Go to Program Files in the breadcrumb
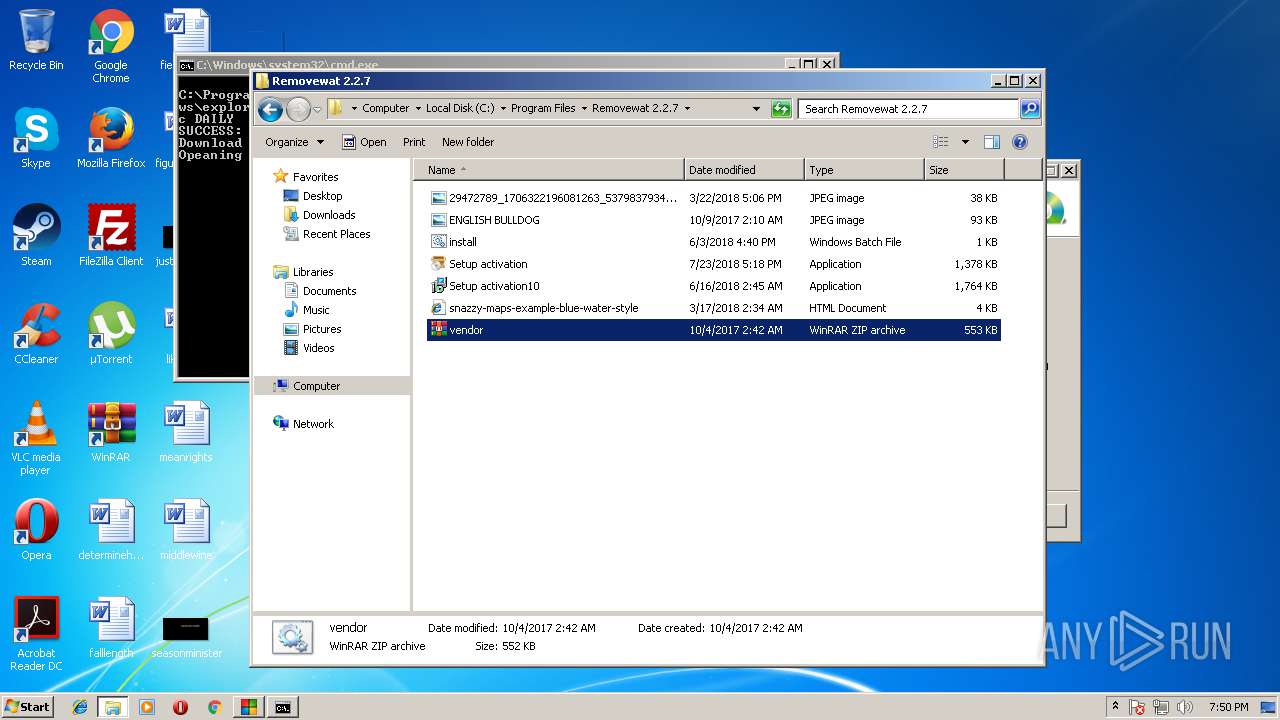 (x=543, y=109)
